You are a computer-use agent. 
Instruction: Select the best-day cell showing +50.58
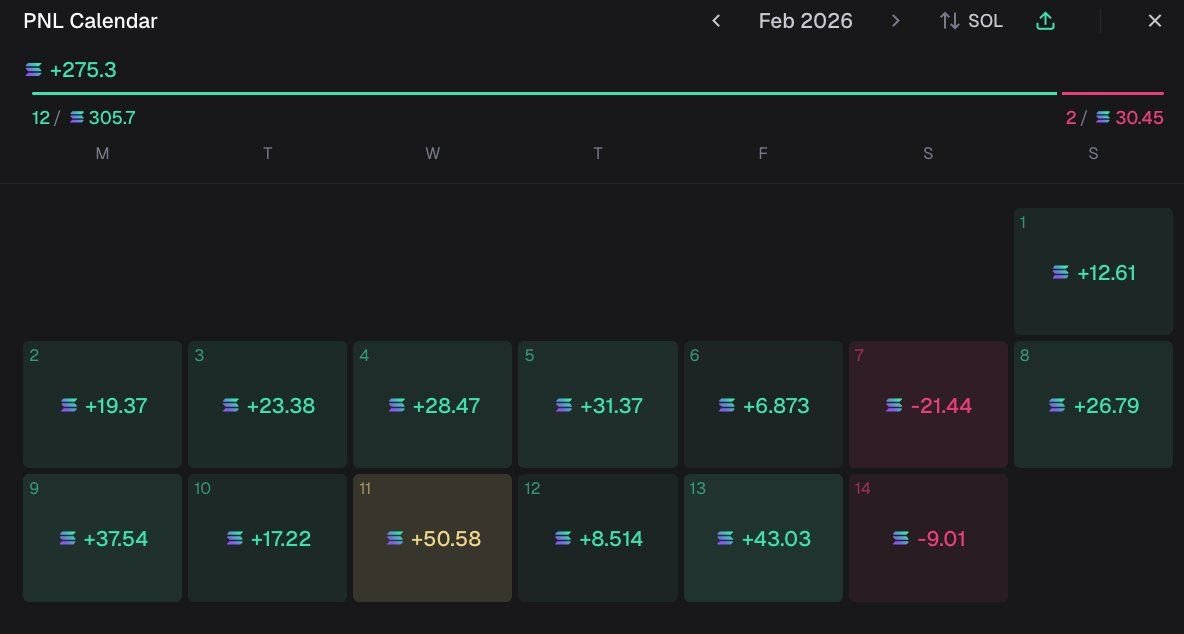tap(432, 537)
